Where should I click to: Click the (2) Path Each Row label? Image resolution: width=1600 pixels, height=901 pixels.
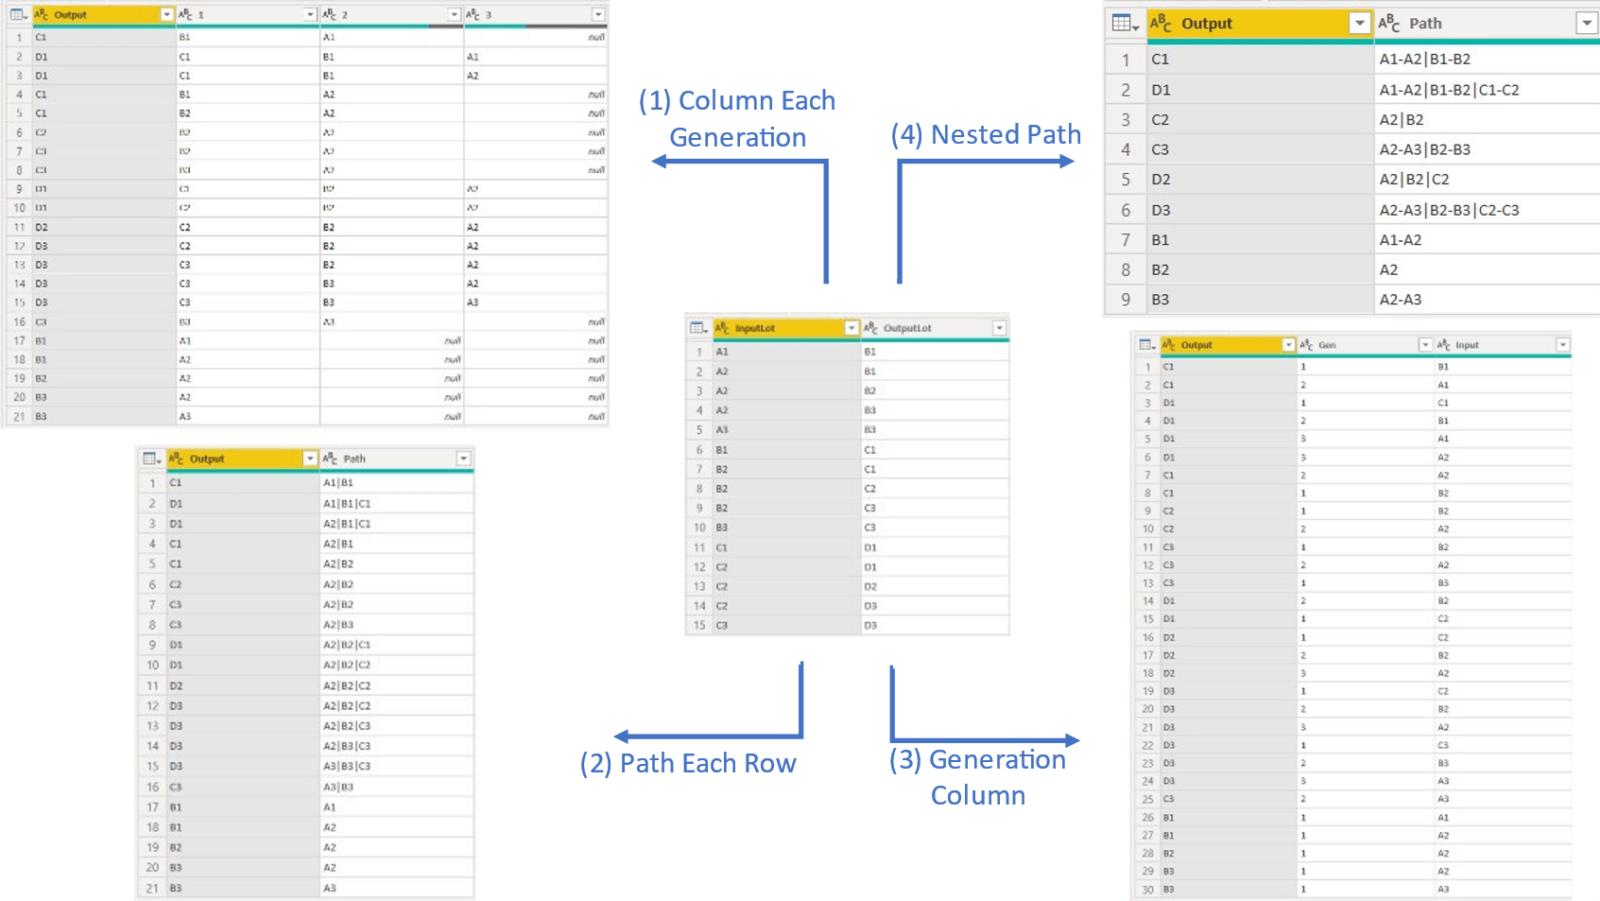point(688,763)
